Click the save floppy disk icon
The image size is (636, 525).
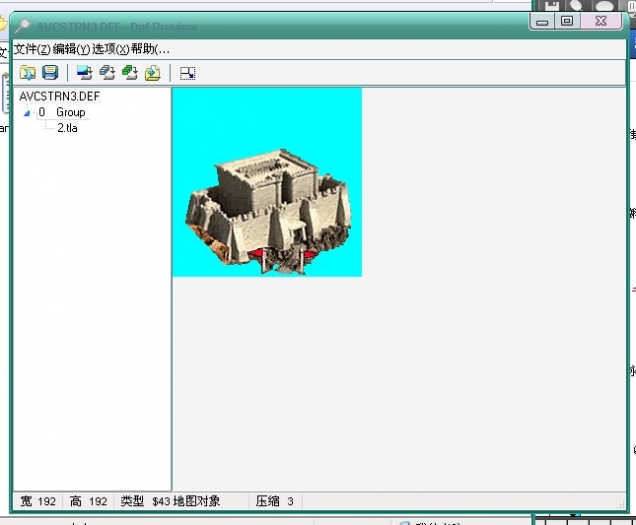49,72
